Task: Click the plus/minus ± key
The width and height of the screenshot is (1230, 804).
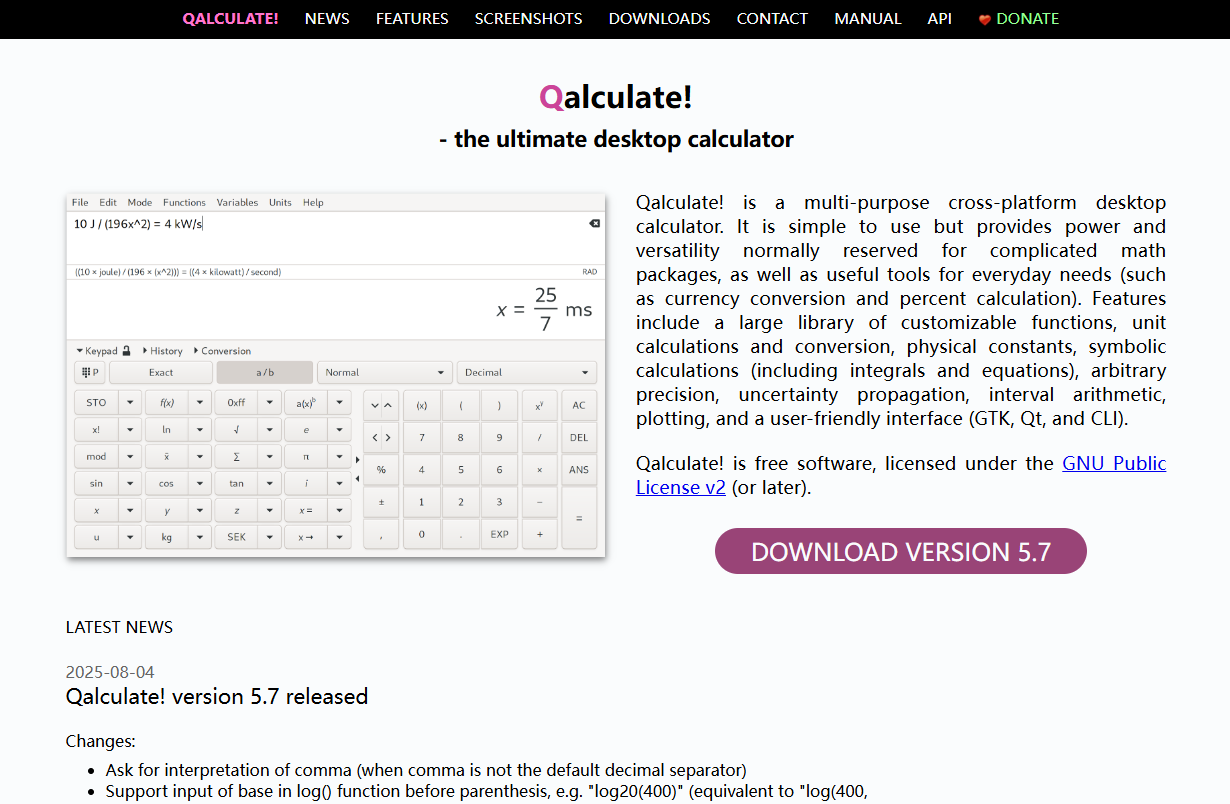Action: (381, 502)
